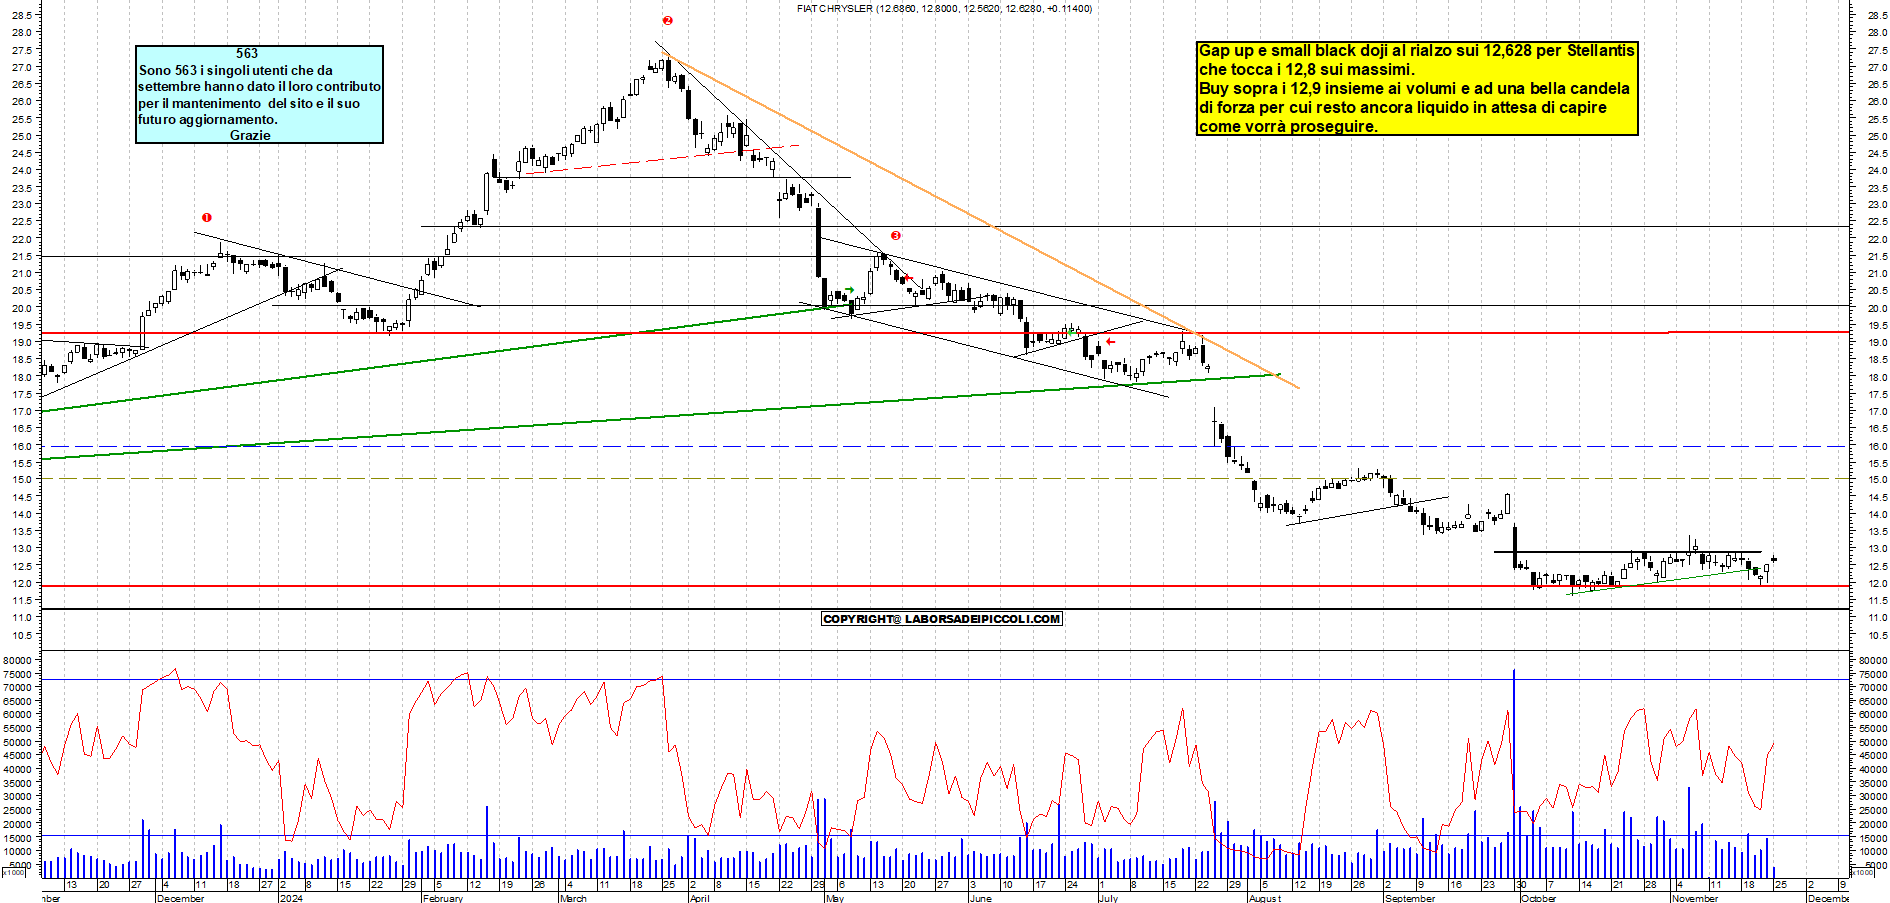Select the red wave marker number 2

click(668, 20)
